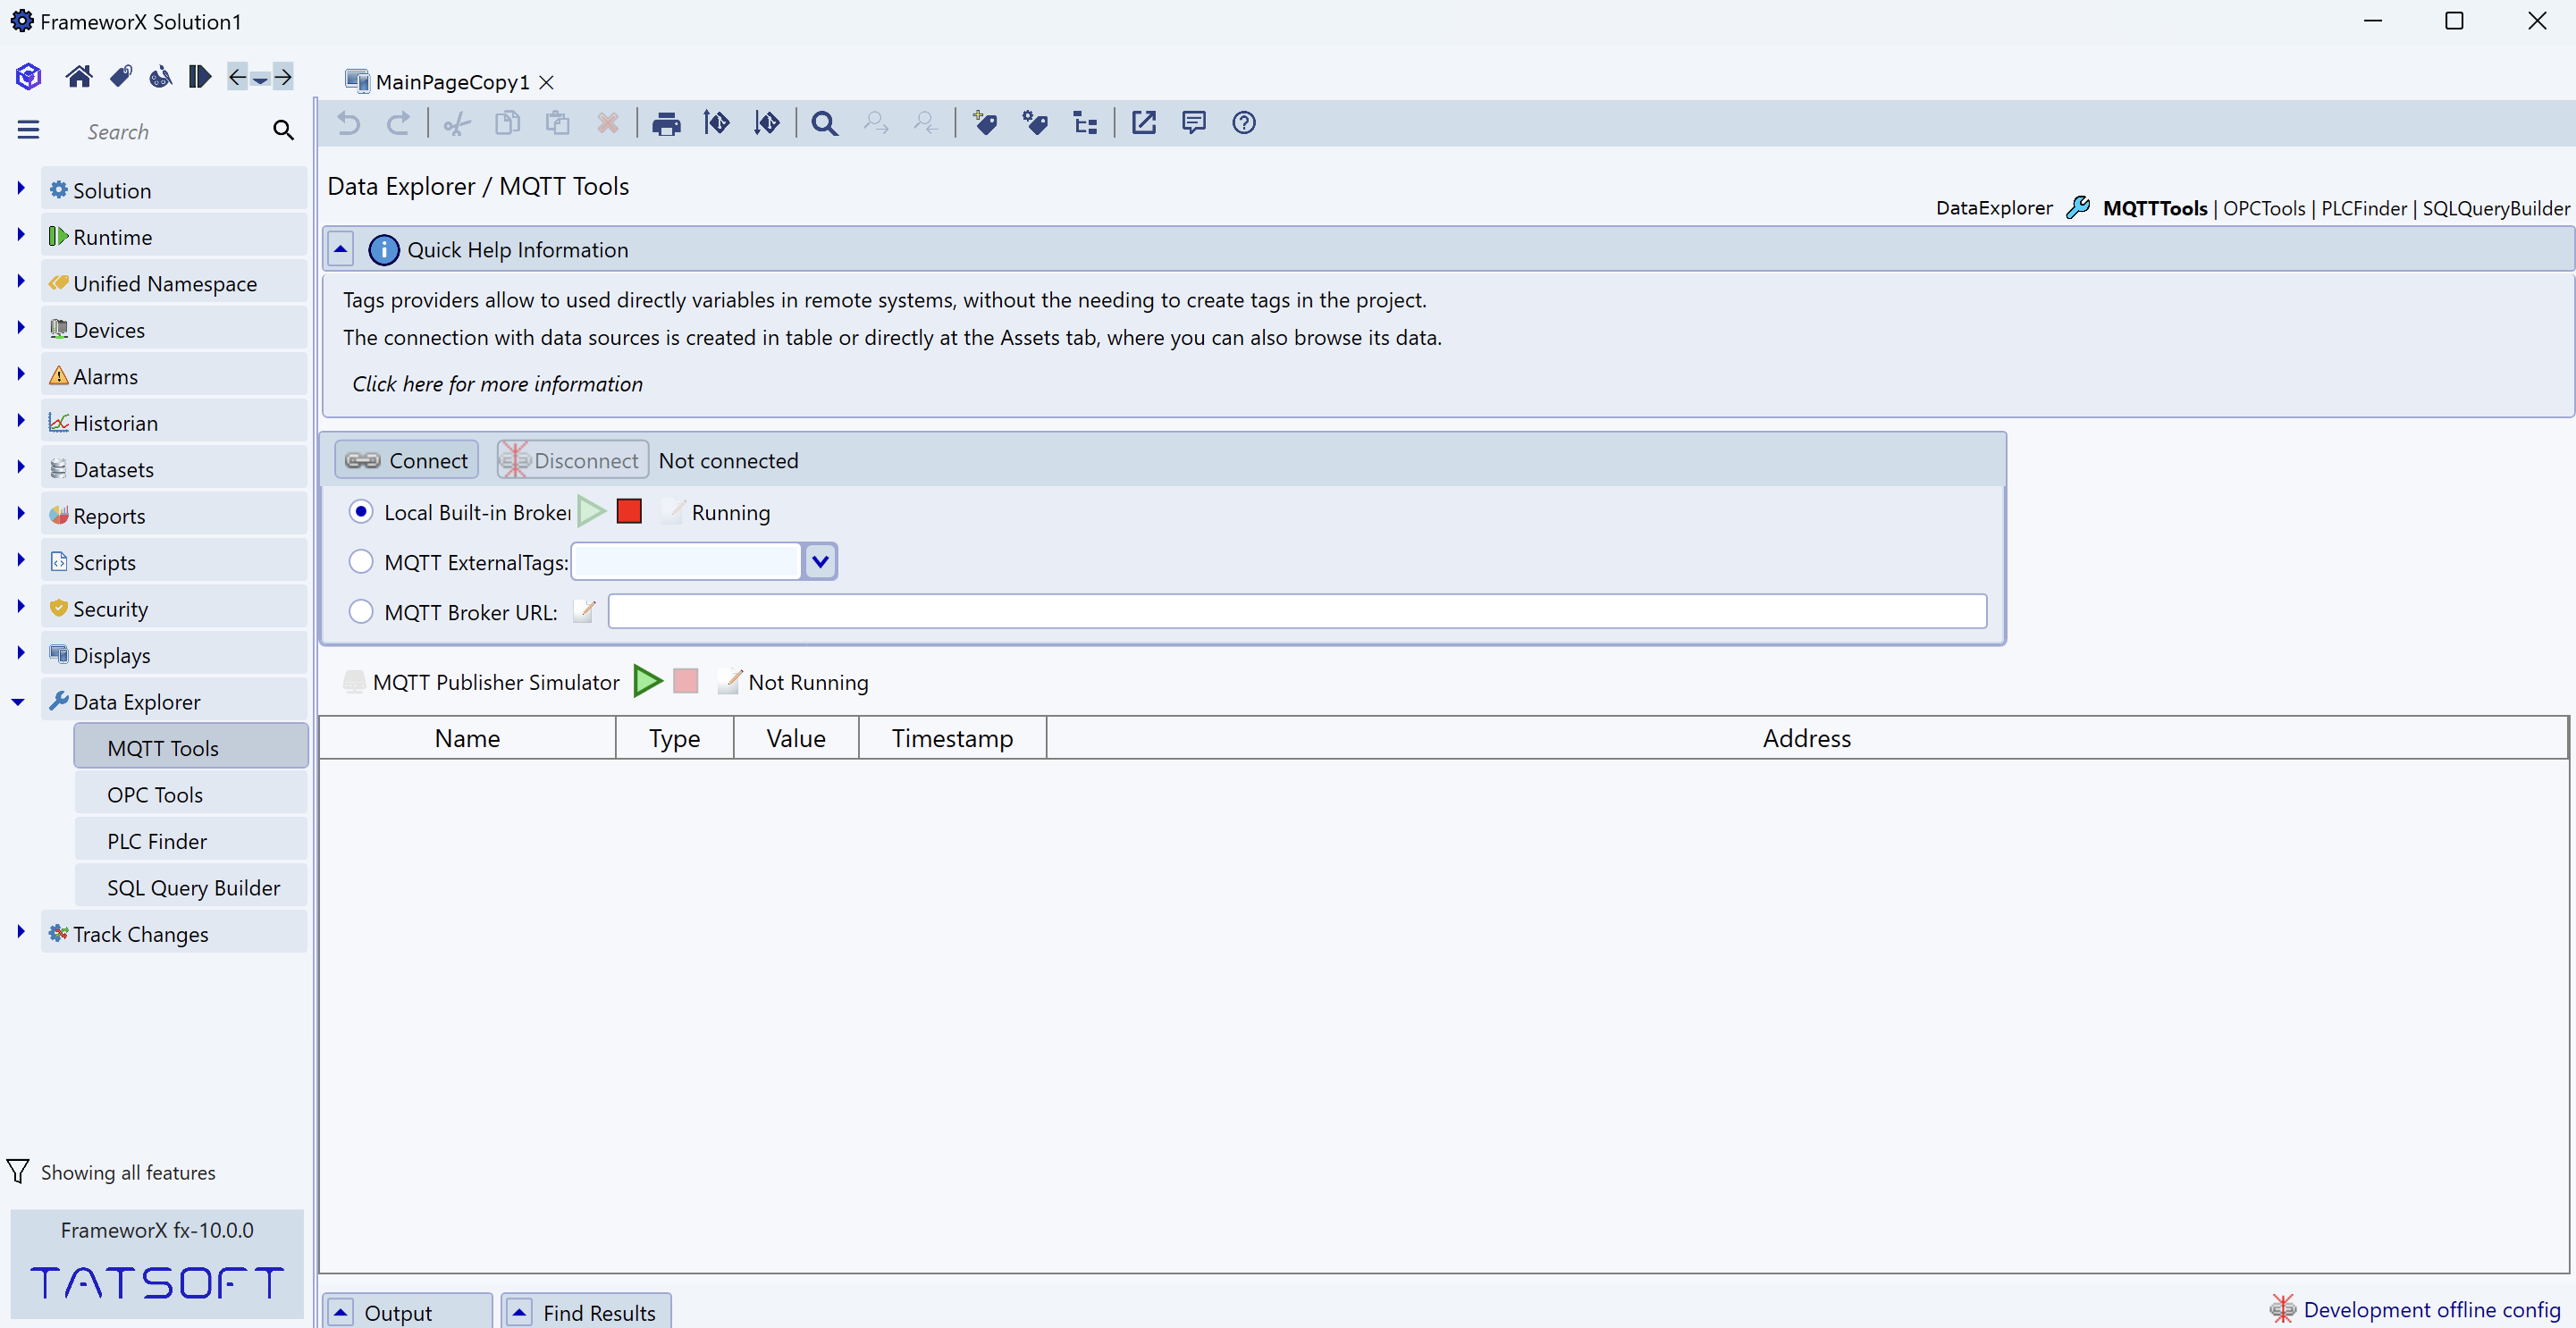The width and height of the screenshot is (2576, 1328).
Task: Expand the Output panel arrow
Action: [x=341, y=1312]
